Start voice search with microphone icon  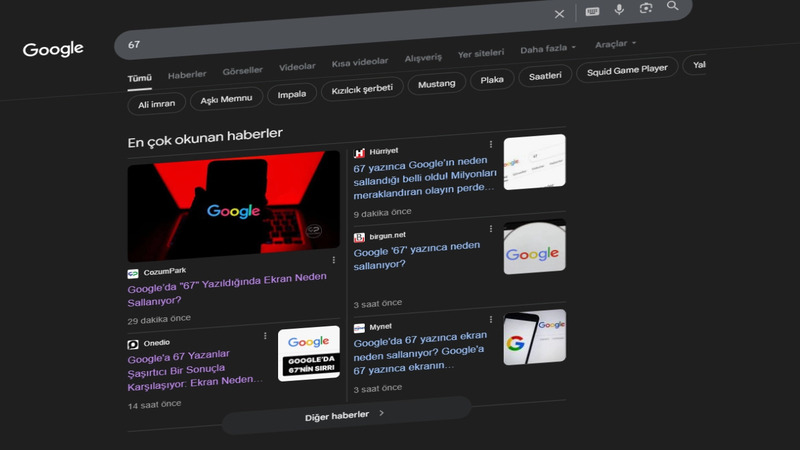[619, 10]
